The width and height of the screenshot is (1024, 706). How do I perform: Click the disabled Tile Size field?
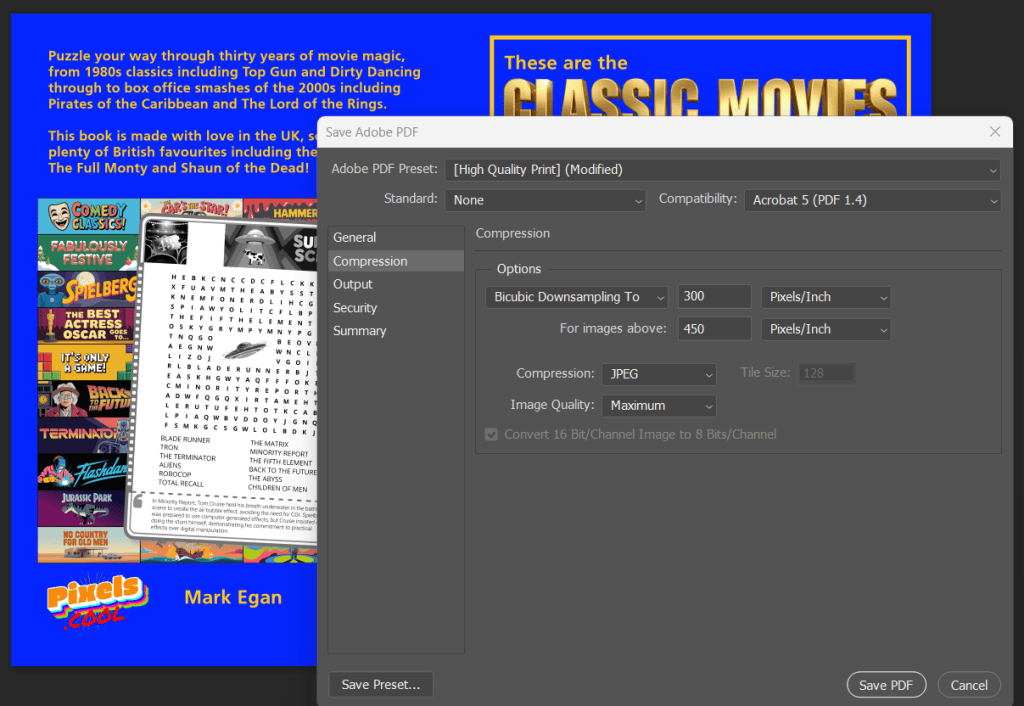tap(826, 373)
